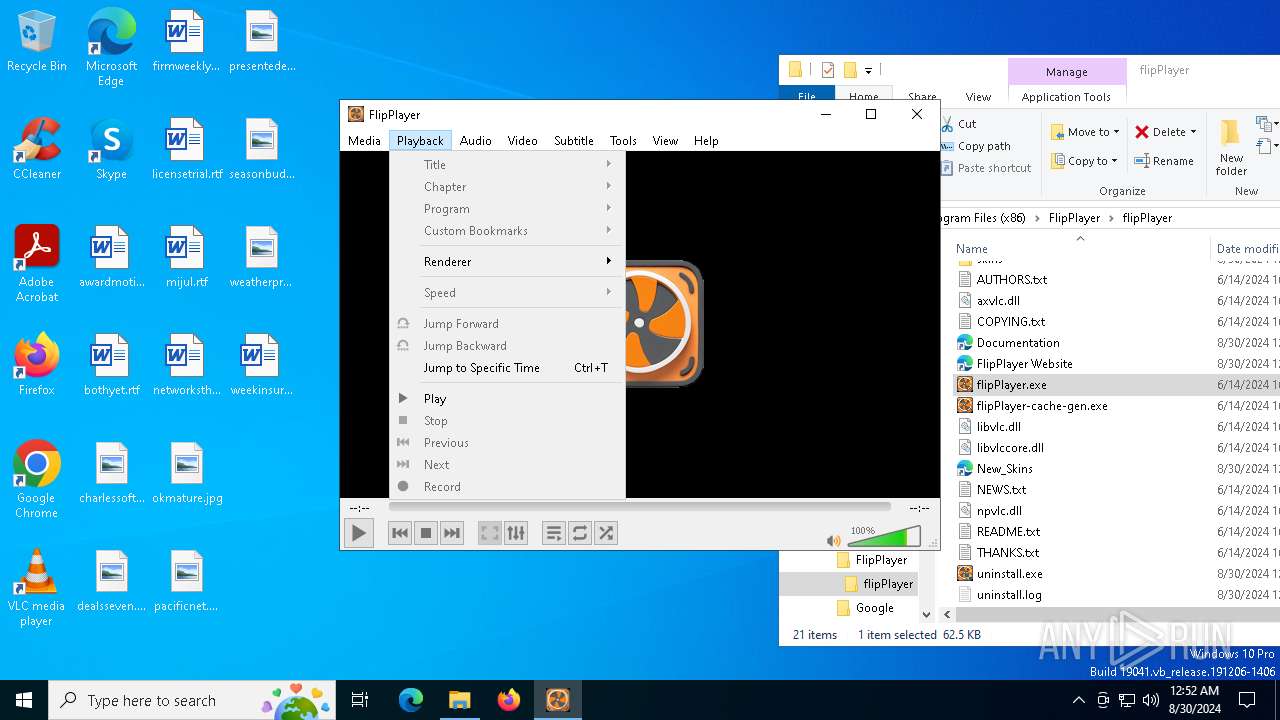
Task: Select Record in Playback menu
Action: [x=507, y=487]
